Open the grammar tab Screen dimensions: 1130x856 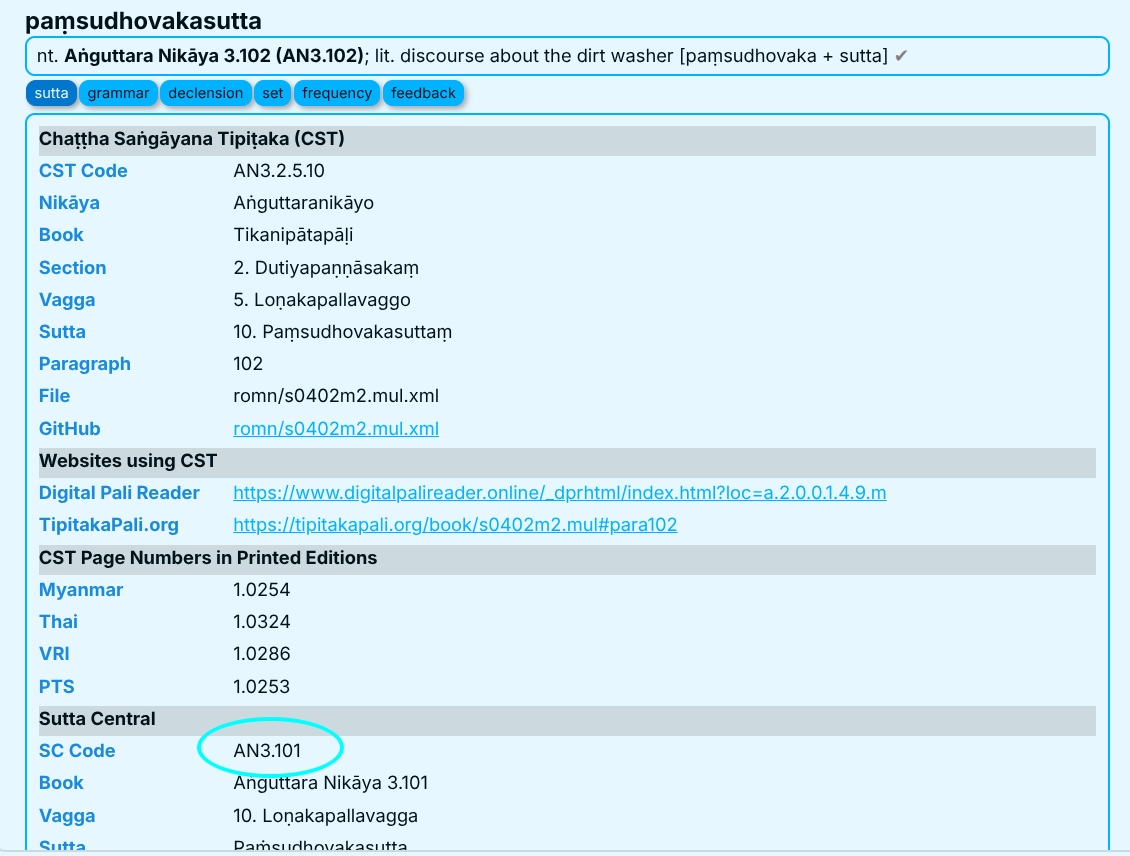point(118,93)
